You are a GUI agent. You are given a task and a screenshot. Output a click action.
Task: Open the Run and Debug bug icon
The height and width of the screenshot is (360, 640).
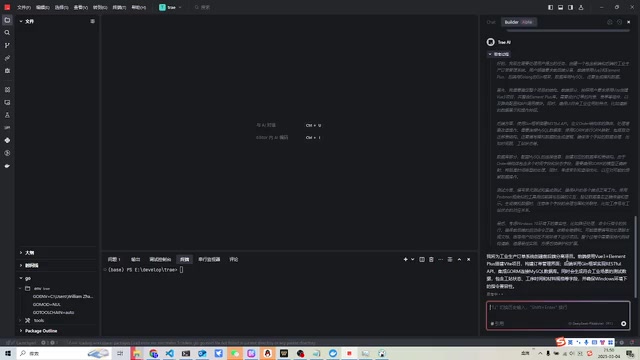pos(7,71)
